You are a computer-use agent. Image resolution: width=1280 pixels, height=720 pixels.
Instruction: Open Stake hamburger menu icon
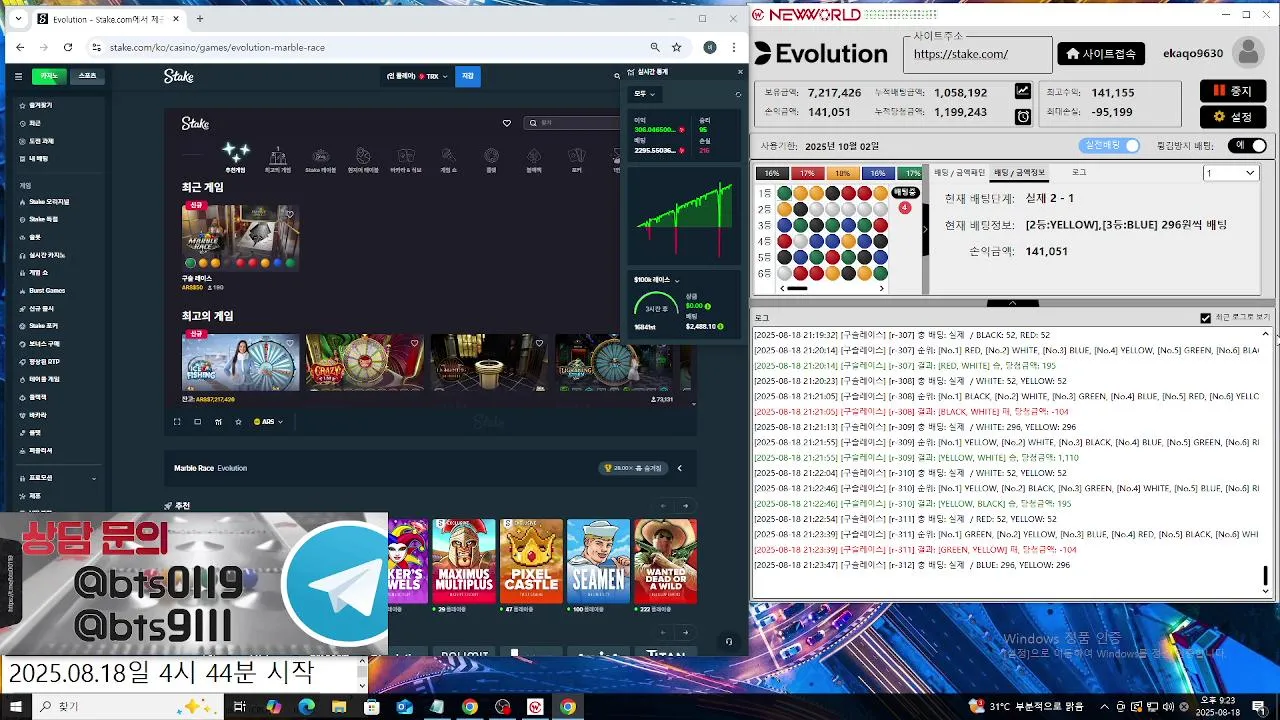(x=18, y=76)
